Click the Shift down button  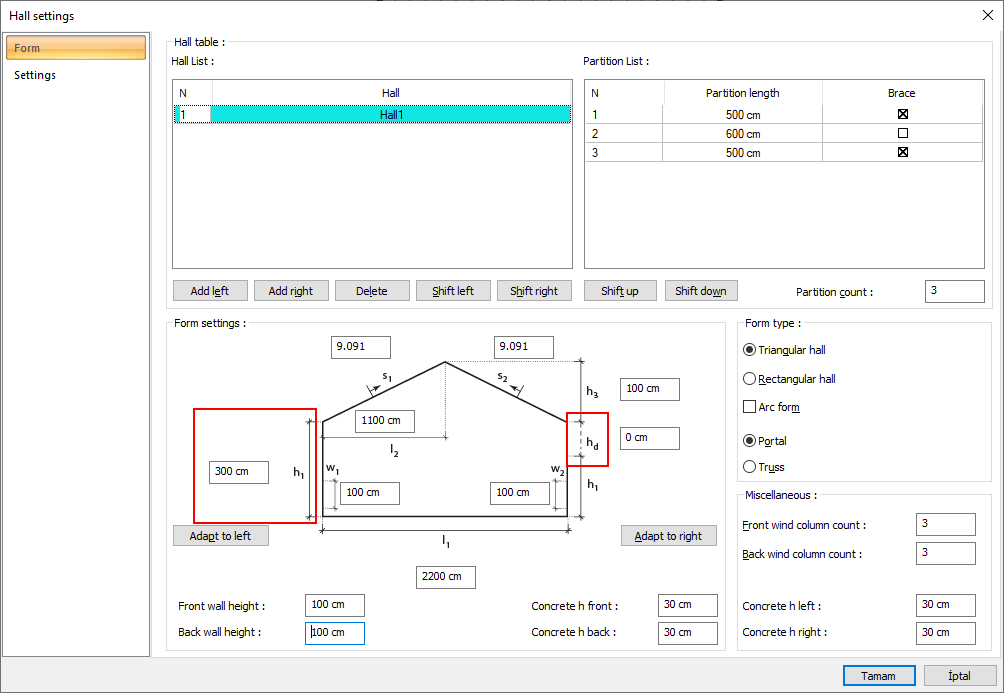pyautogui.click(x=700, y=291)
